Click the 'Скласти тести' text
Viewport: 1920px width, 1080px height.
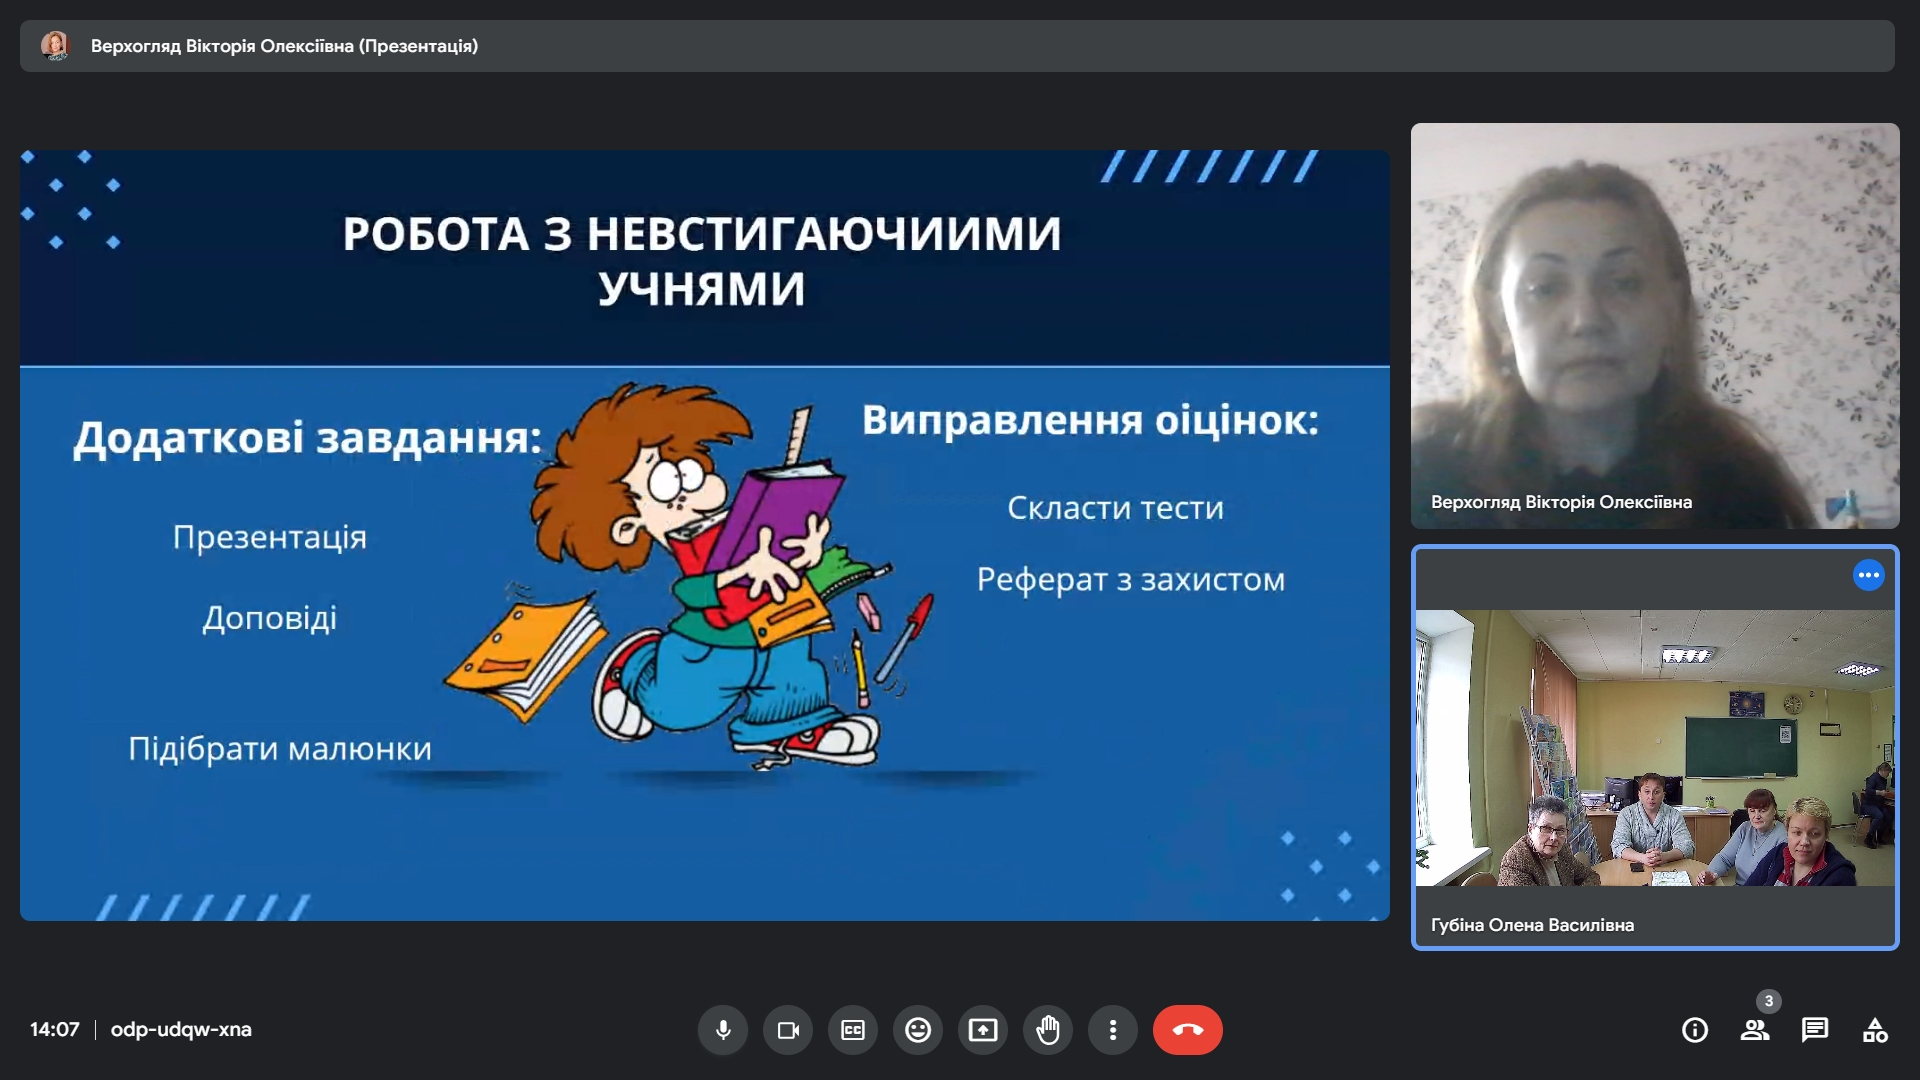(1116, 508)
